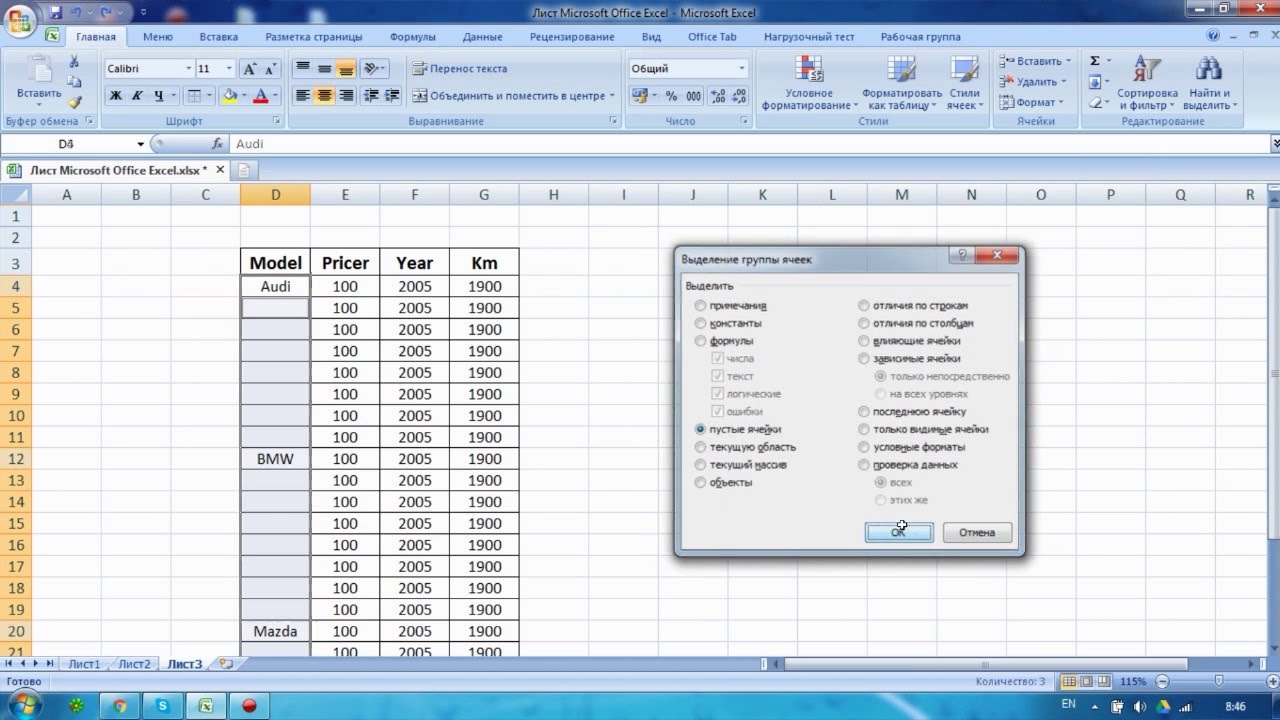
Task: Click the increase decimal icon
Action: pyautogui.click(x=718, y=96)
